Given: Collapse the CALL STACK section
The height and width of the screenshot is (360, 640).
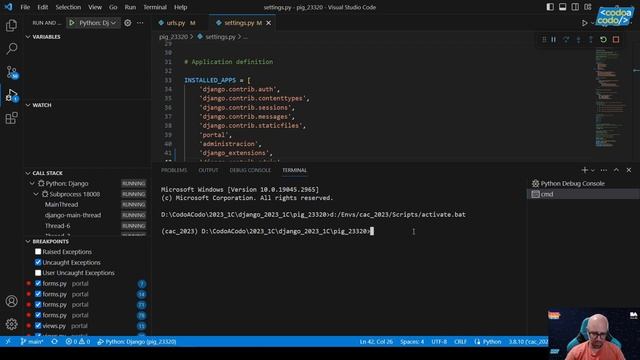Looking at the screenshot, I should pos(28,173).
